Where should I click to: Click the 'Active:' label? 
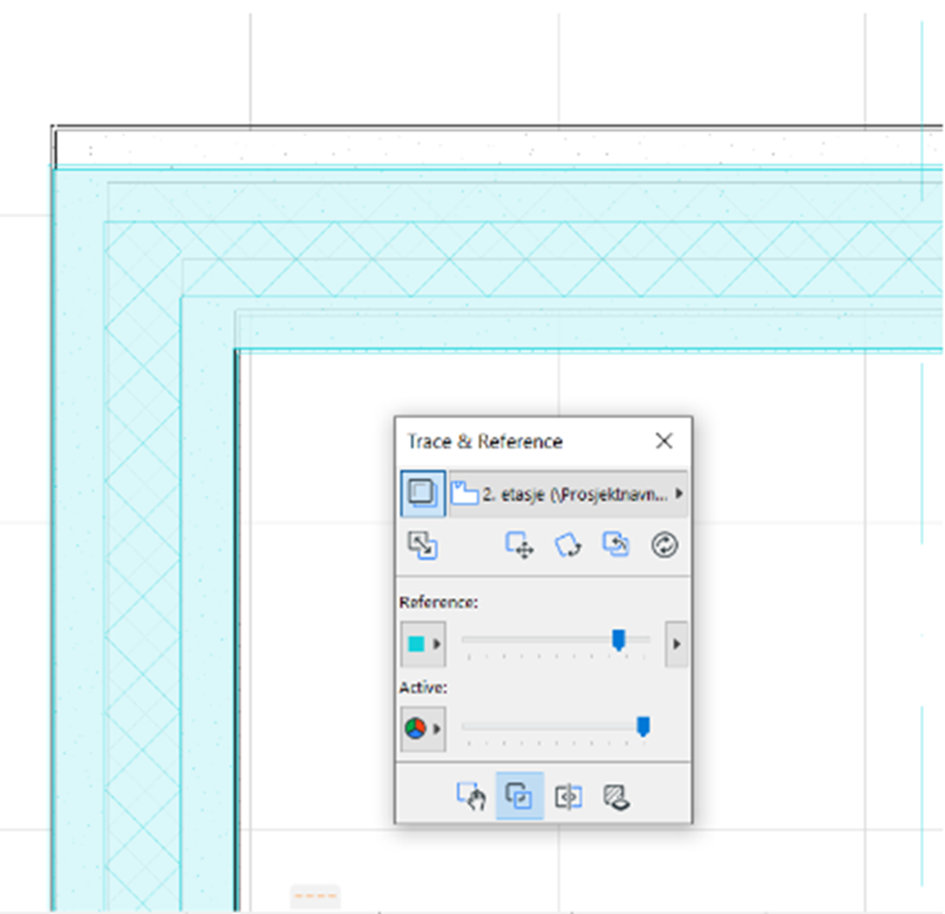pos(423,687)
